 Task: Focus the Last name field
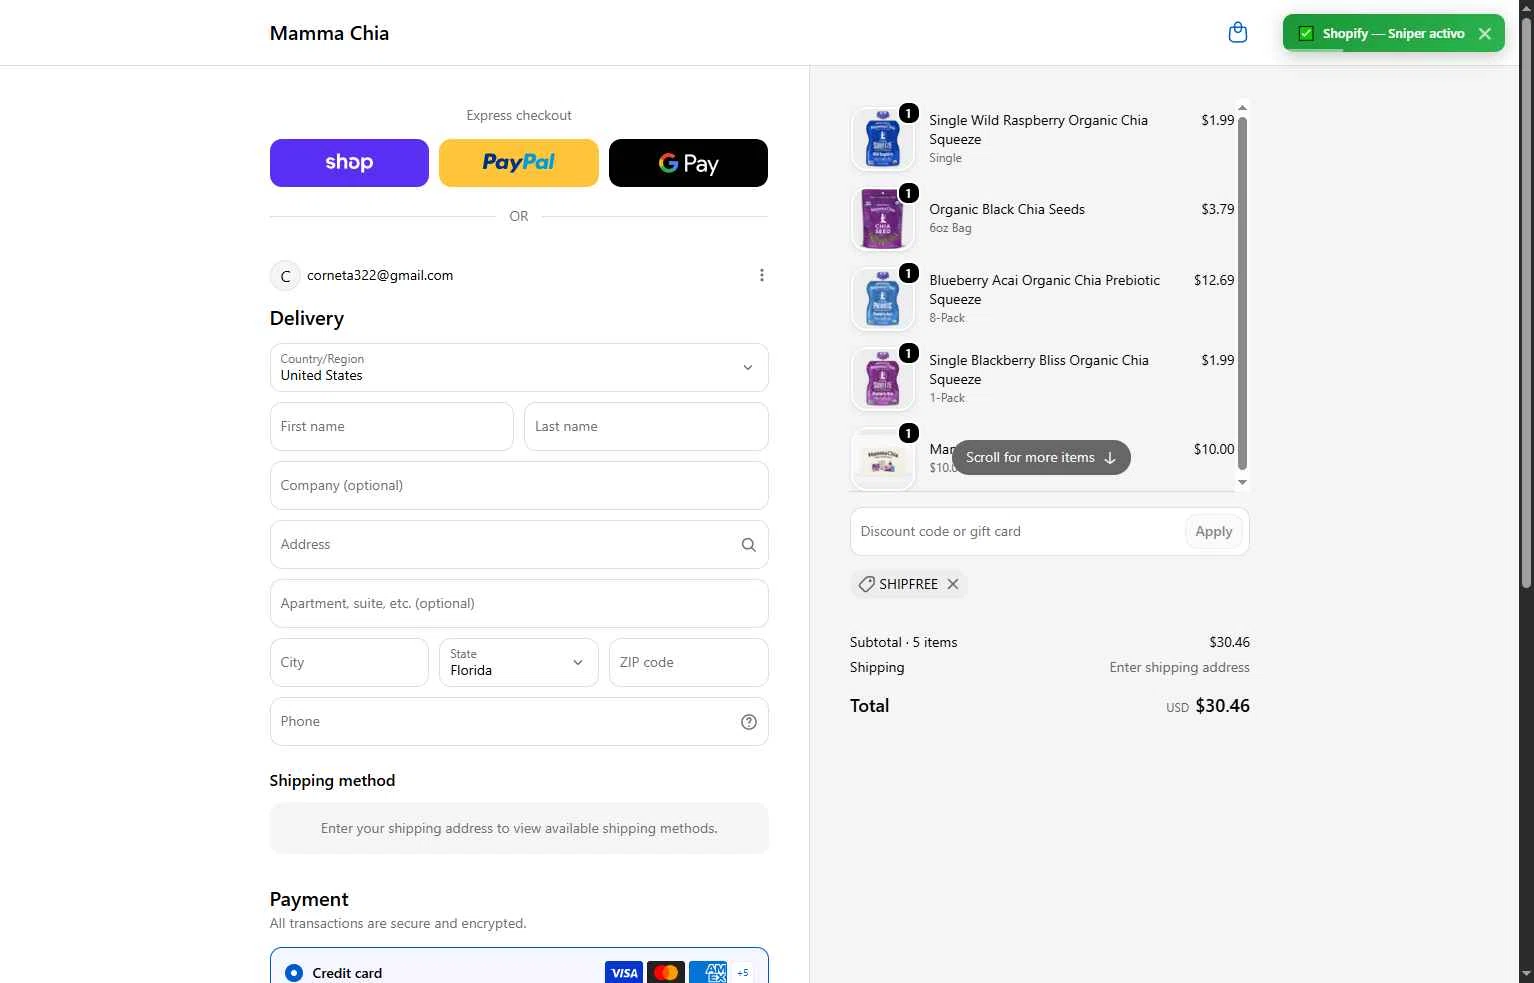click(646, 427)
